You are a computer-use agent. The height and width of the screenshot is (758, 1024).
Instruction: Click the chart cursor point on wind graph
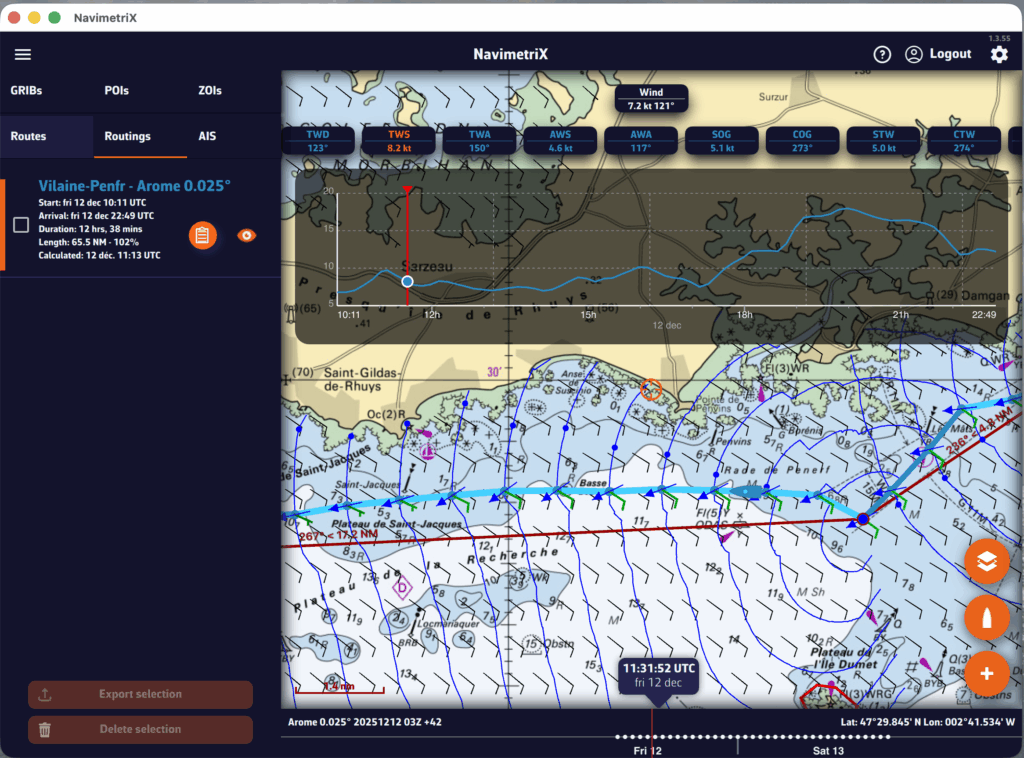[407, 282]
